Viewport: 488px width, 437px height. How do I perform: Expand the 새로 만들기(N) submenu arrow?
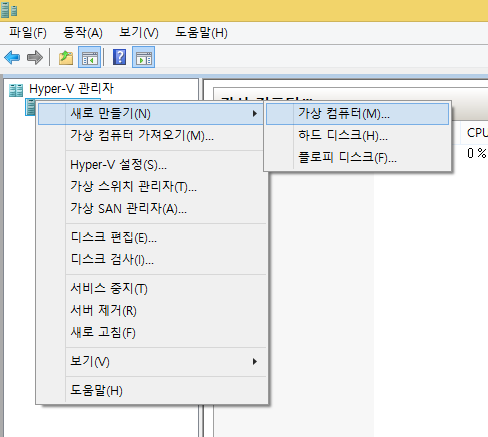point(255,114)
